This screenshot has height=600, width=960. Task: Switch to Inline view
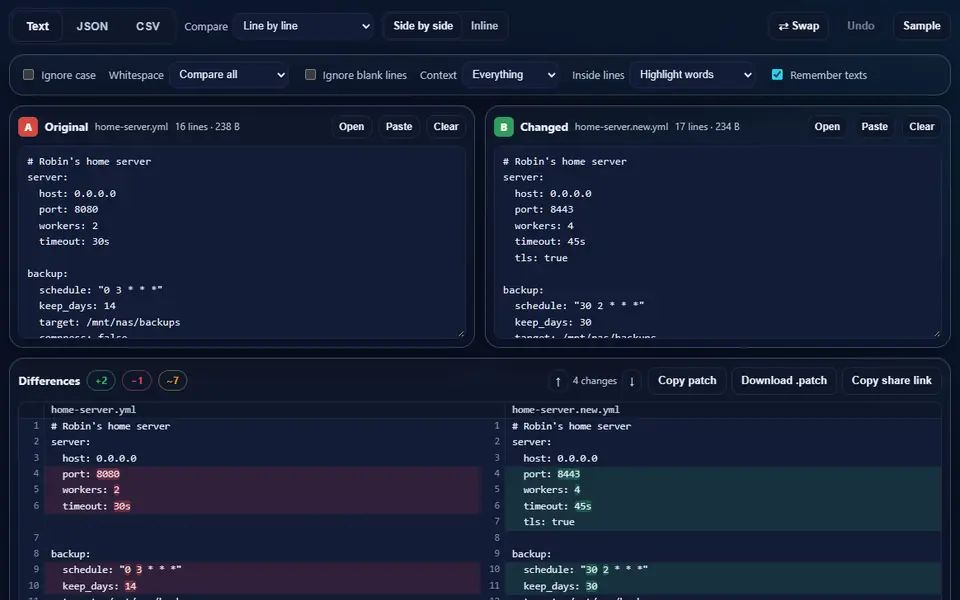(x=484, y=26)
